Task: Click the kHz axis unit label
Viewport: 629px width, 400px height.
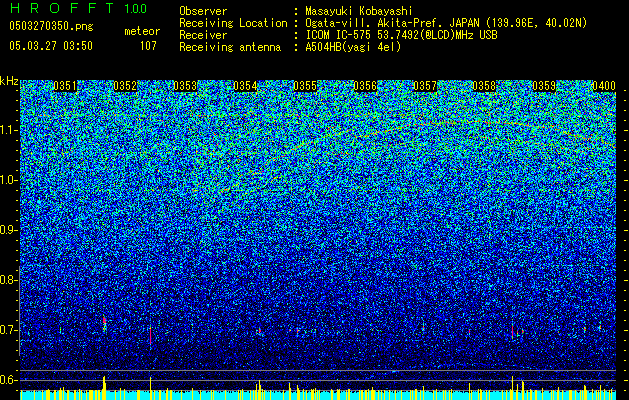Action: [x=9, y=81]
